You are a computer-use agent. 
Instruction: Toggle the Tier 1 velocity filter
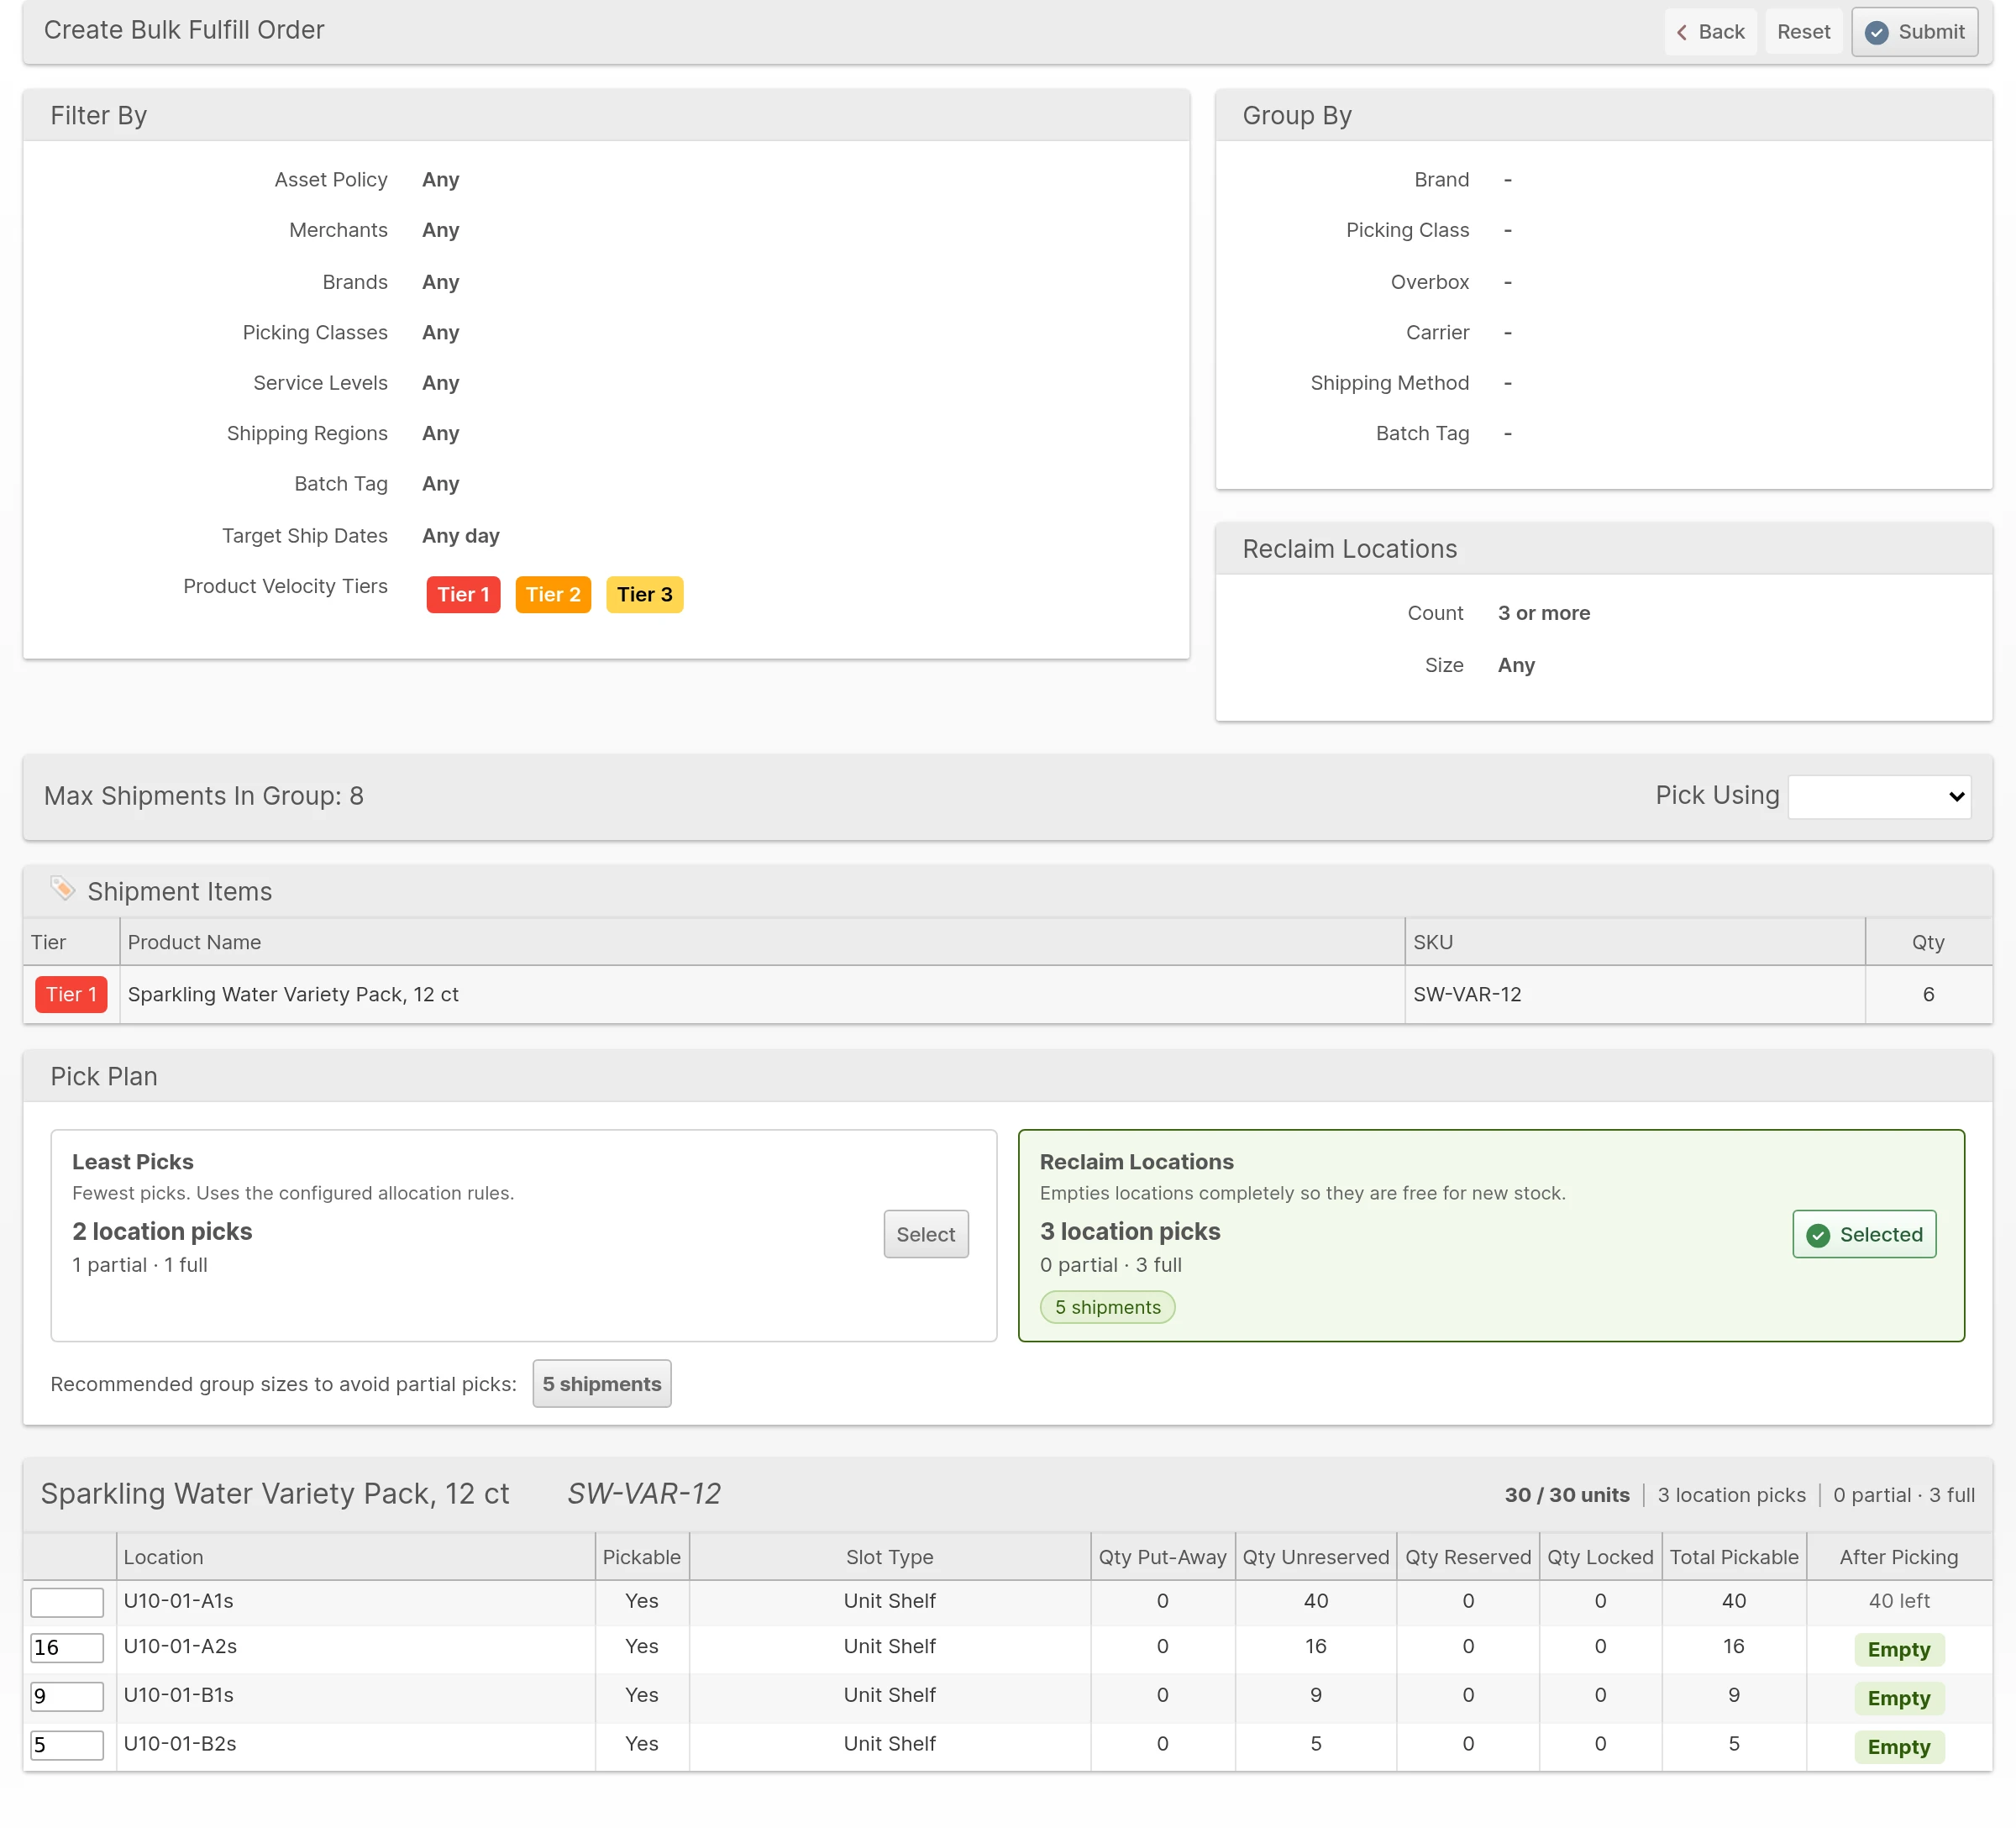(x=463, y=594)
